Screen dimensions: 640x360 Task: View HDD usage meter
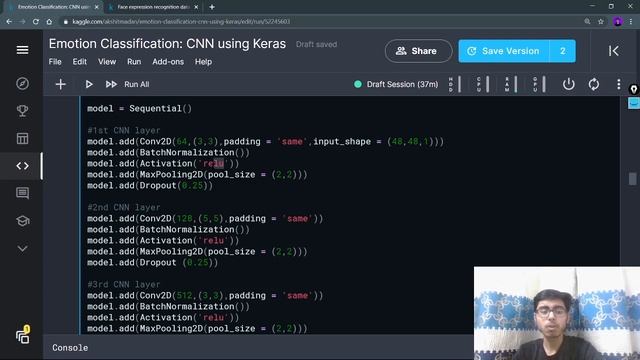point(455,84)
